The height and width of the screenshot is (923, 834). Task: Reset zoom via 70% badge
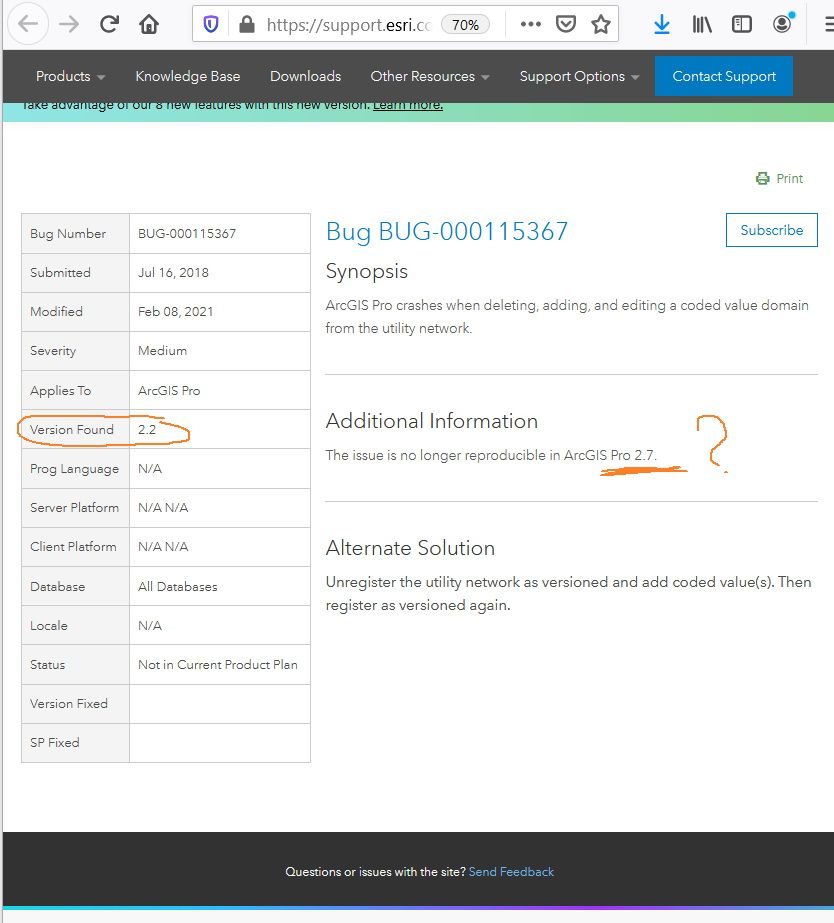[x=466, y=25]
